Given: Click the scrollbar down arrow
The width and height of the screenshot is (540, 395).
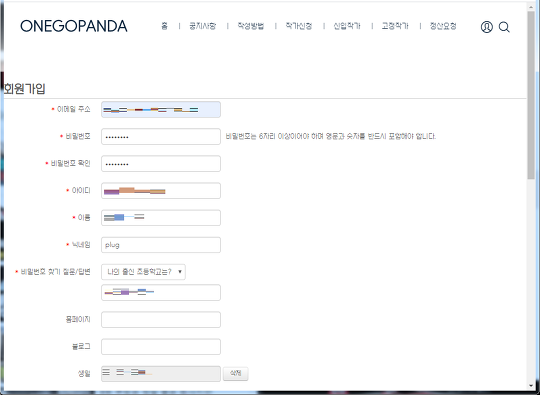Looking at the screenshot, I should pyautogui.click(x=531, y=386).
